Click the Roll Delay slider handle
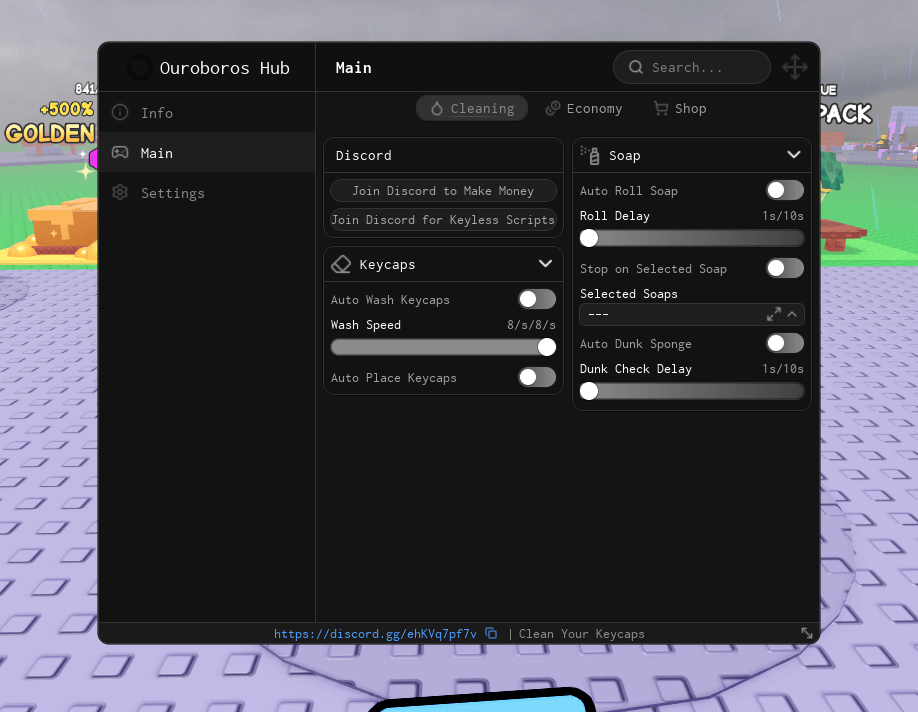The image size is (918, 712). pyautogui.click(x=589, y=238)
